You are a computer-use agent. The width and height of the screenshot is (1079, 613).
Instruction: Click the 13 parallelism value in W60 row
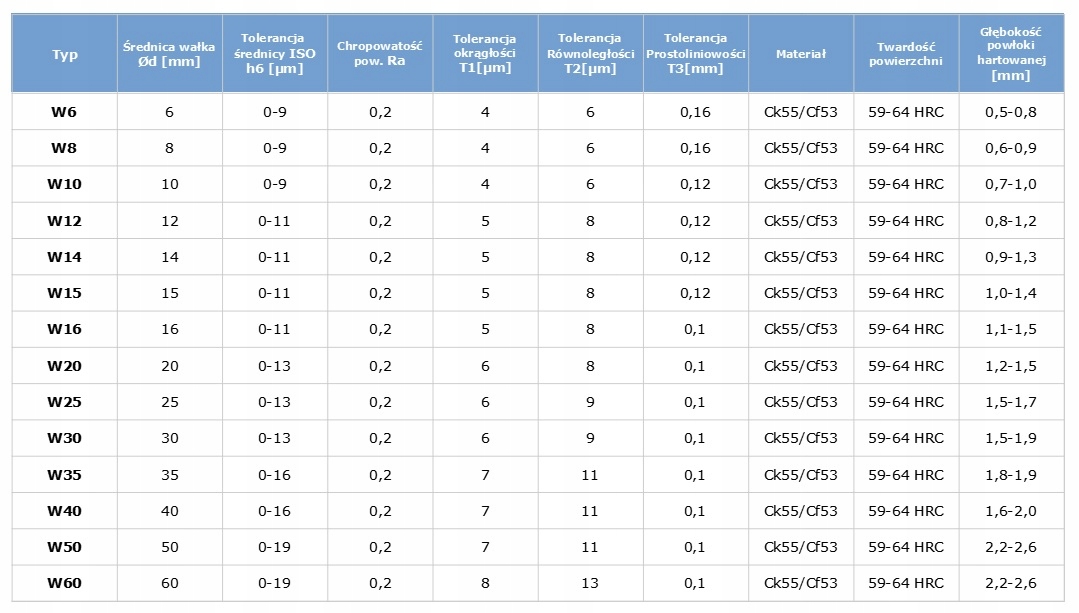pyautogui.click(x=590, y=583)
